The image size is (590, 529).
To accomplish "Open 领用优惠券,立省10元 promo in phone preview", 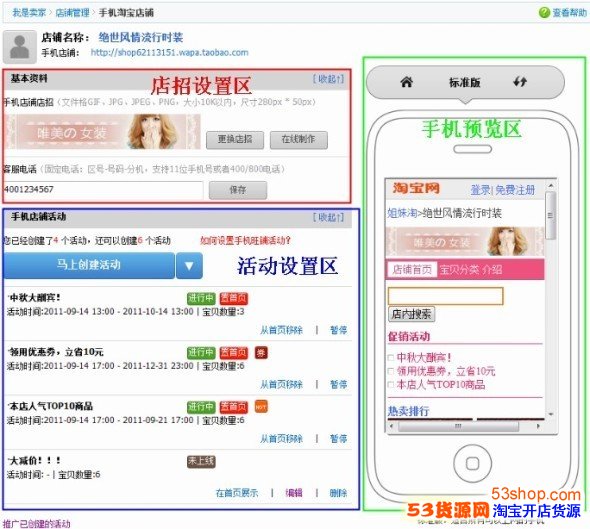I will (x=446, y=371).
